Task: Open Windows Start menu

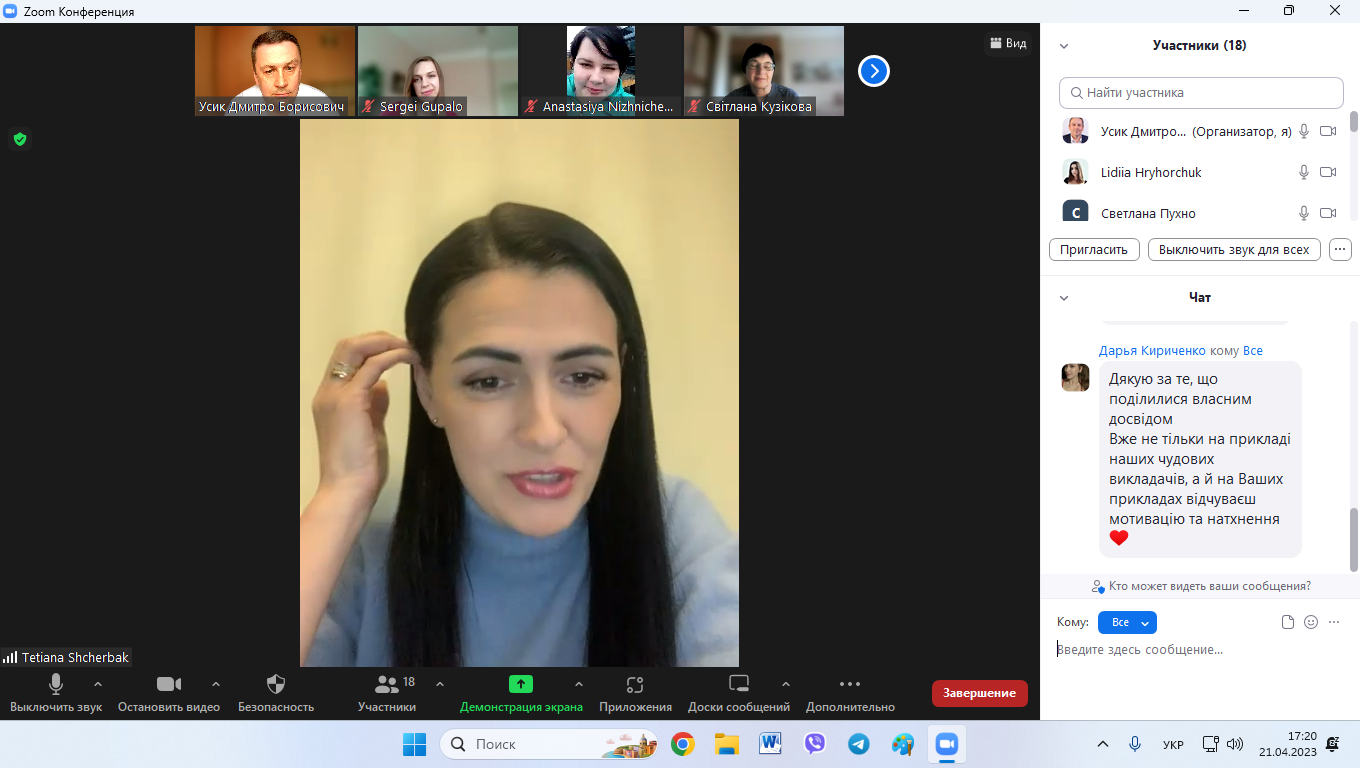Action: click(x=414, y=744)
